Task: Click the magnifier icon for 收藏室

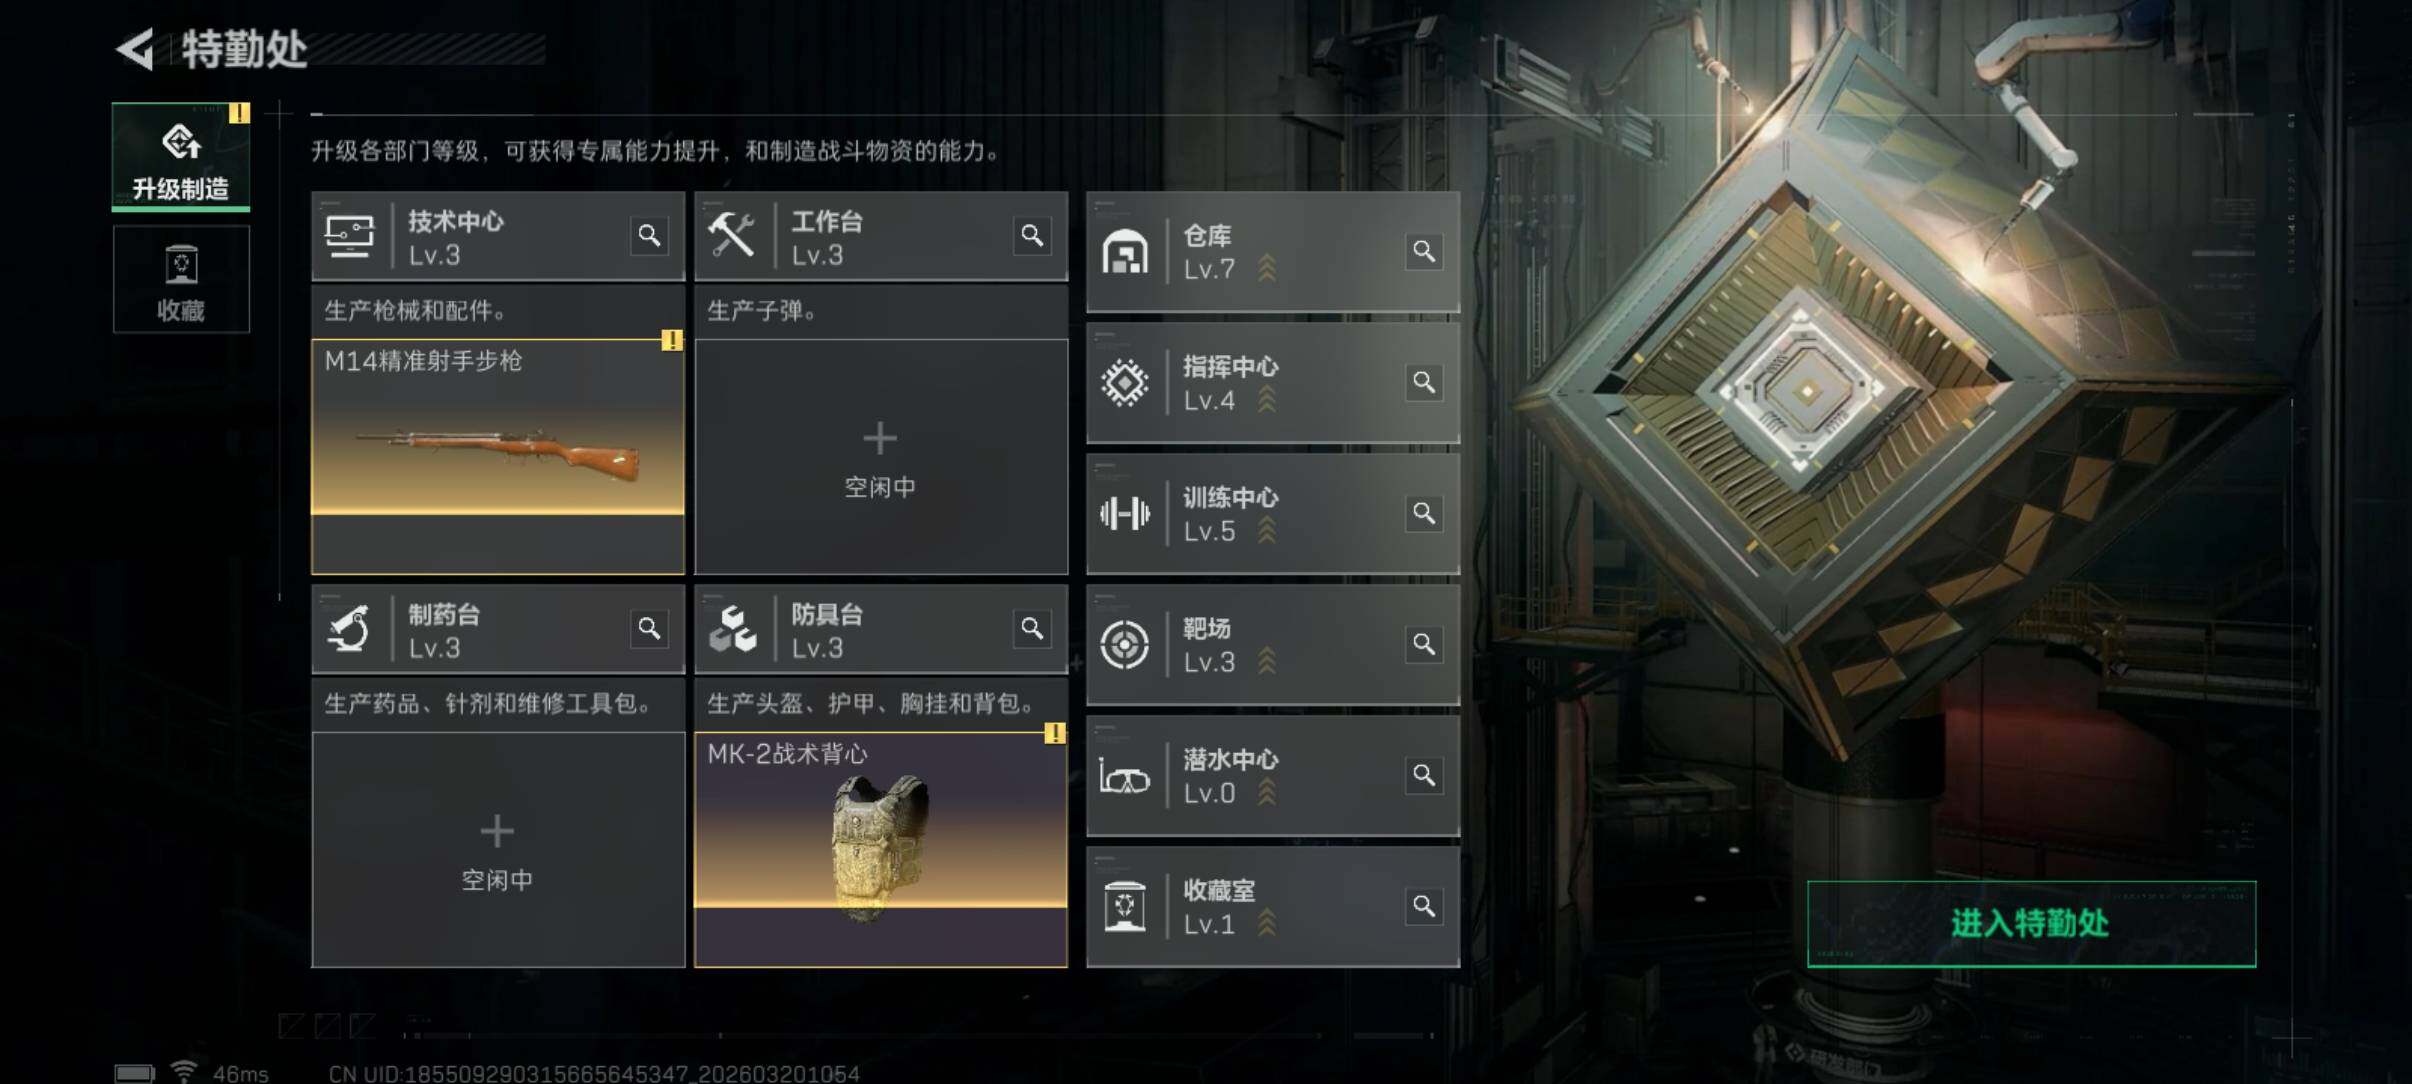Action: coord(1424,906)
